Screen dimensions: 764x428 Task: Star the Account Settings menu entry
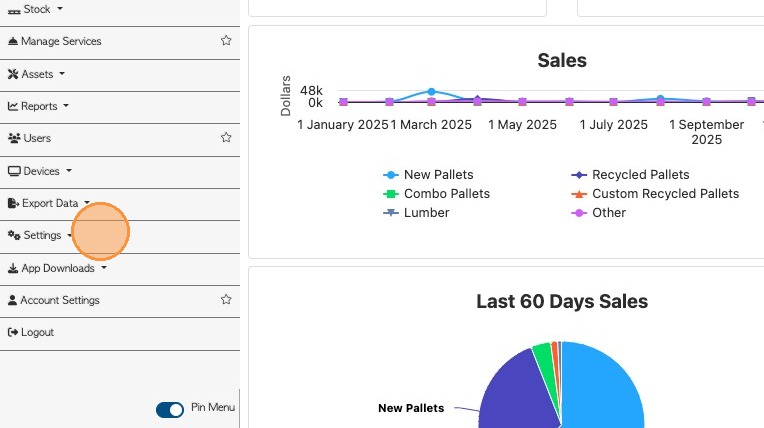(226, 300)
